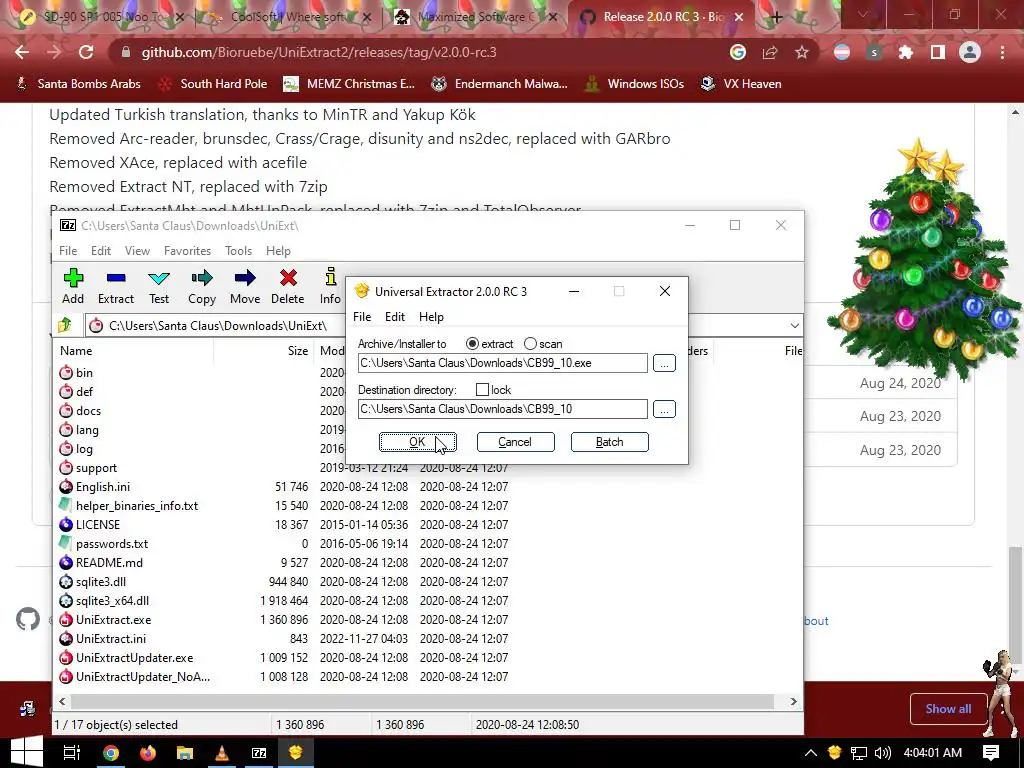The image size is (1024, 768).
Task: Switch to 7-Zip taskbar button
Action: coord(259,752)
